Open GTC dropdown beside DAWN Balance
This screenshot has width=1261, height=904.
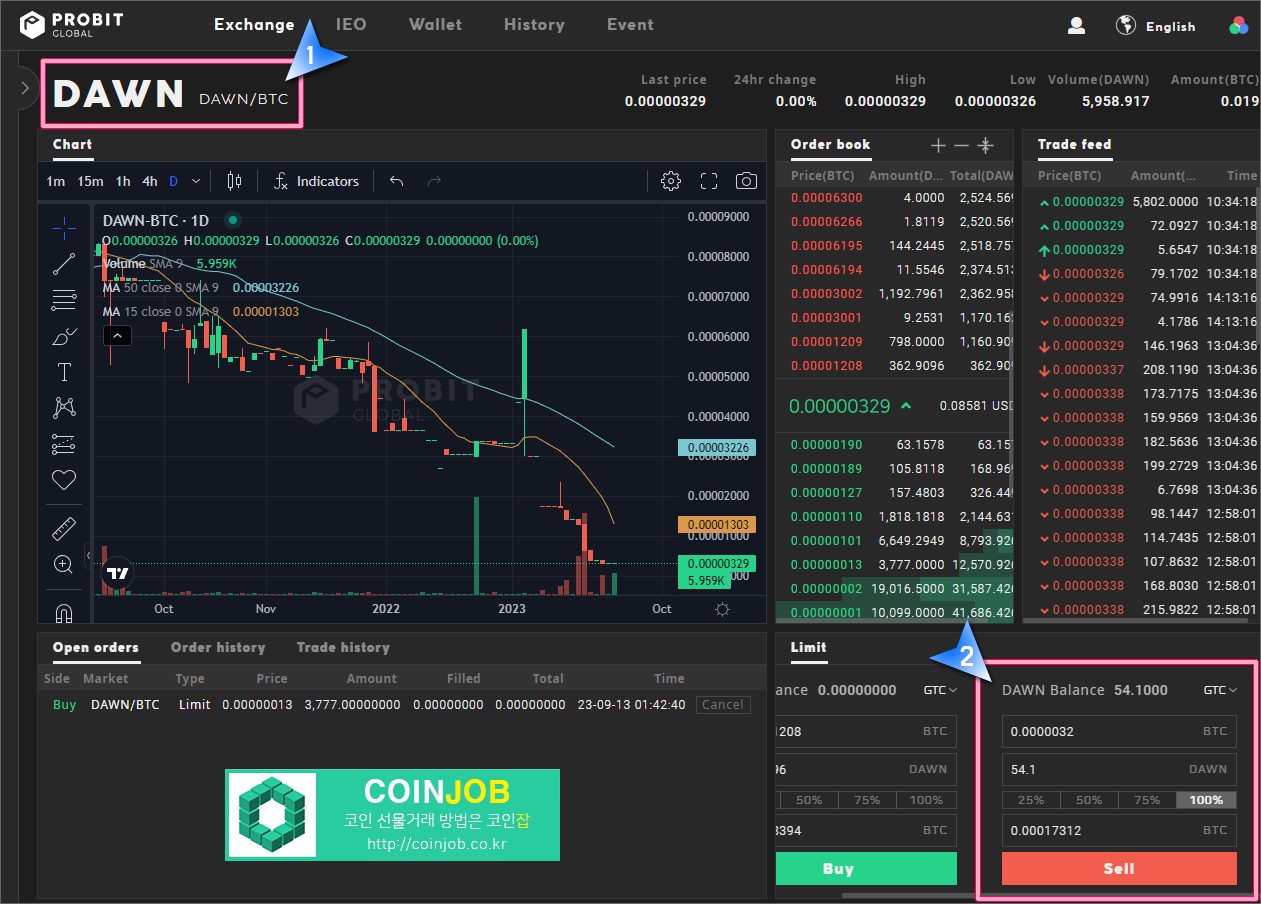click(1220, 690)
